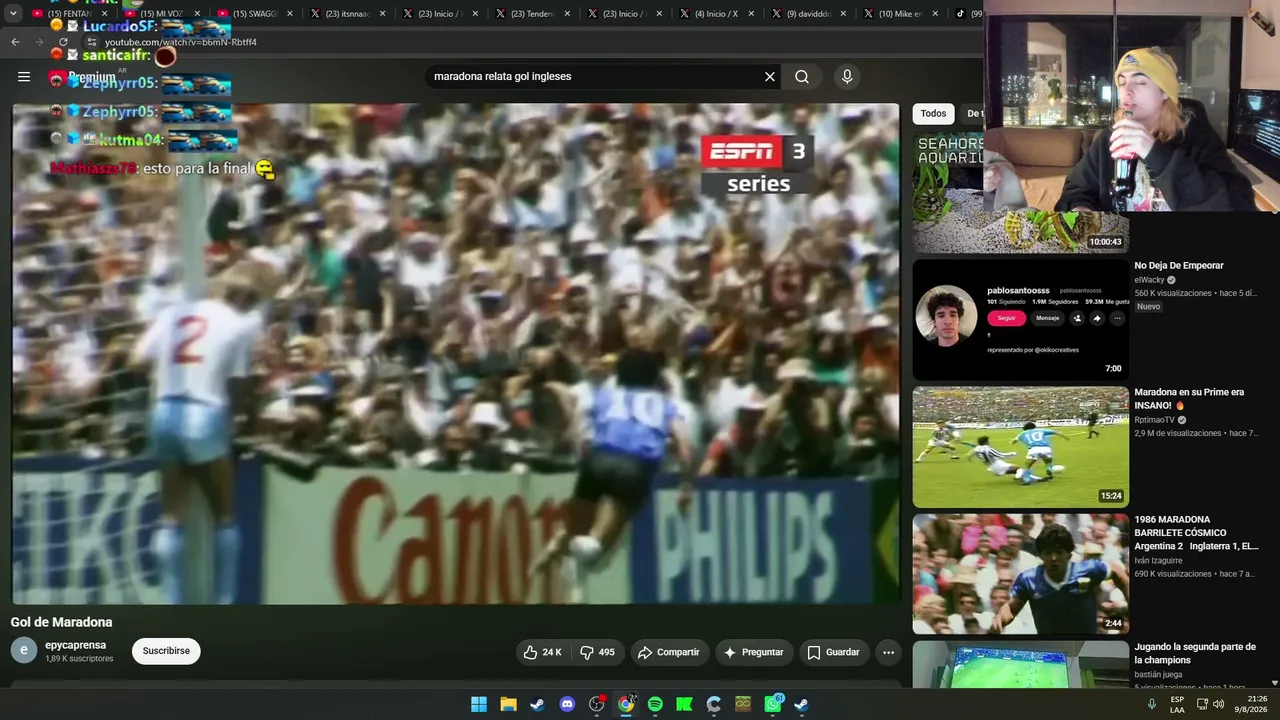Like the video with thumbs-up 24 K

coord(542,652)
